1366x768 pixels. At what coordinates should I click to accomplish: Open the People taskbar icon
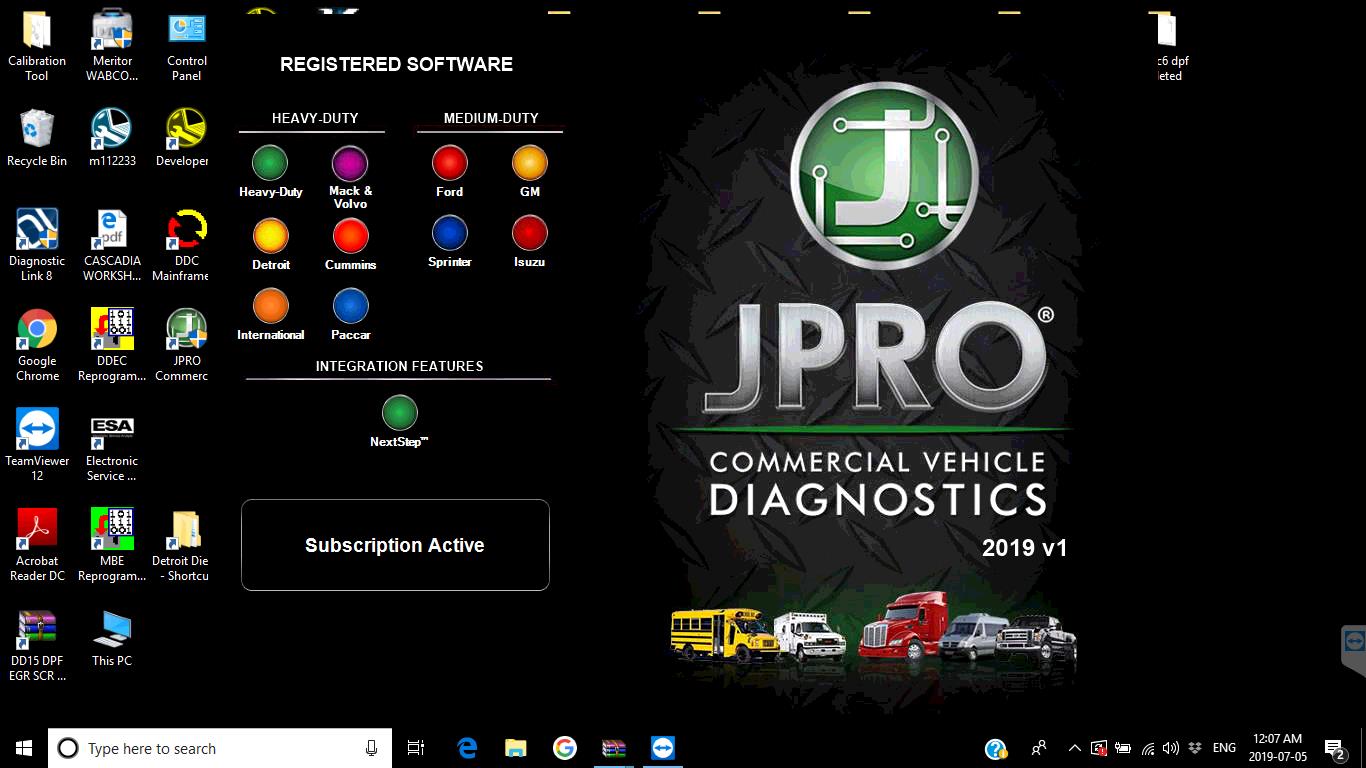tap(1040, 748)
